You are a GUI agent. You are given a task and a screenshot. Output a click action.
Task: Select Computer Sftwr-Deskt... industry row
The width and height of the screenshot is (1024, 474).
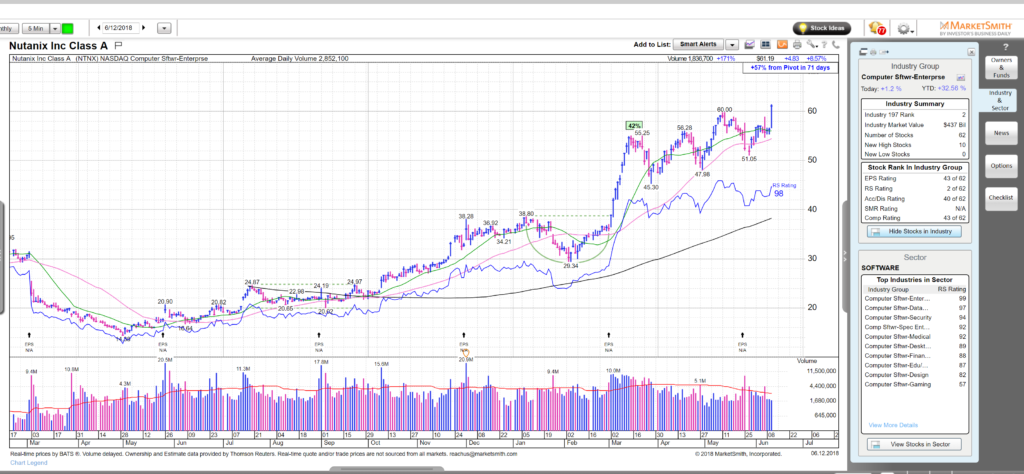point(915,346)
